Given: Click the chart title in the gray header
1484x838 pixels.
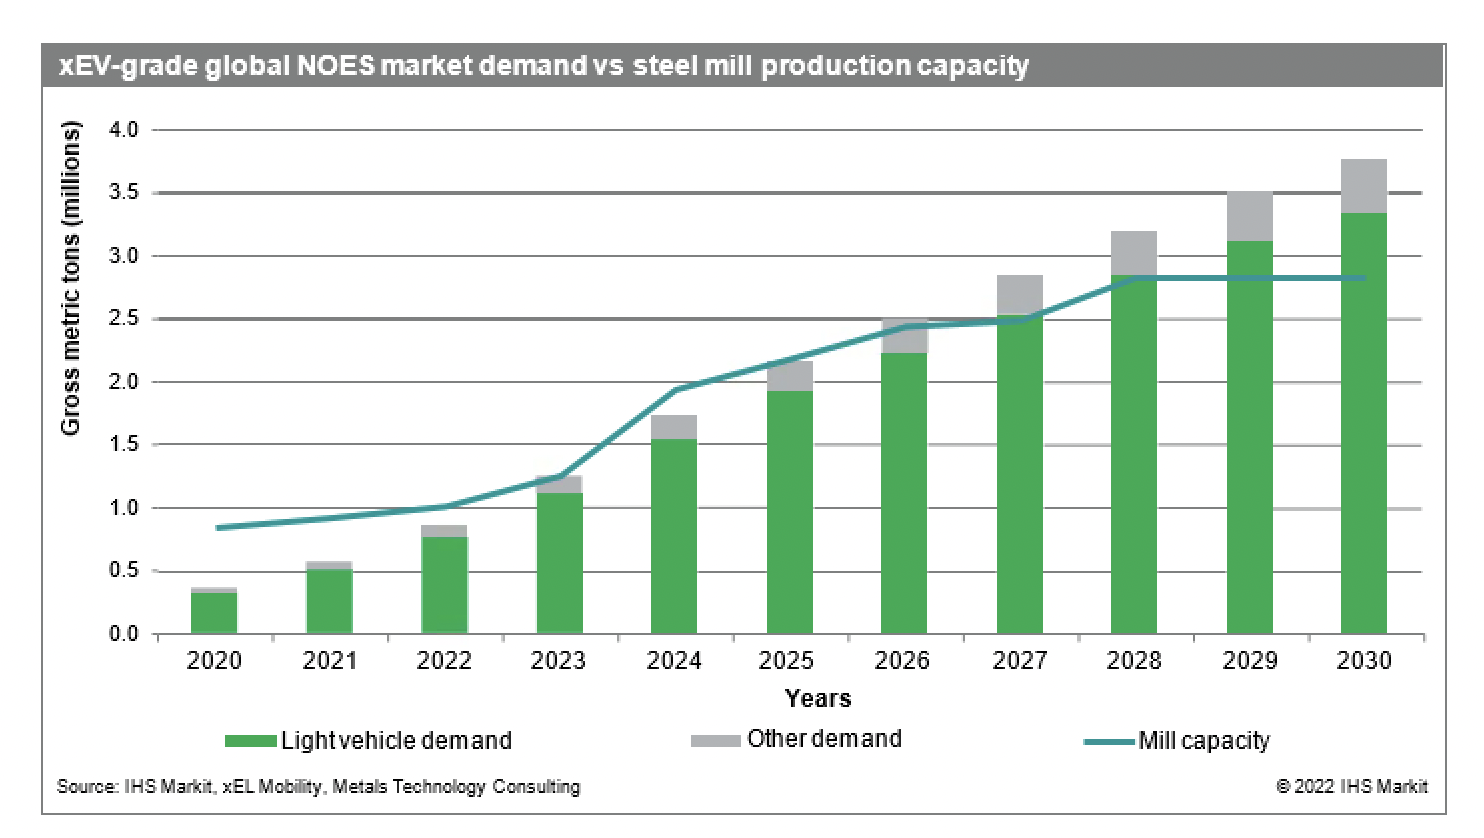Looking at the screenshot, I should (543, 66).
